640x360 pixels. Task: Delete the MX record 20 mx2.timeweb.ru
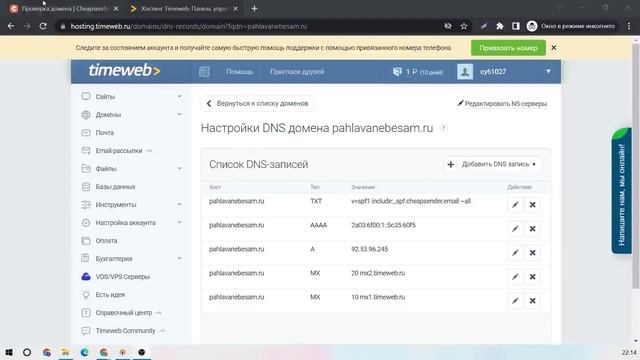point(532,277)
